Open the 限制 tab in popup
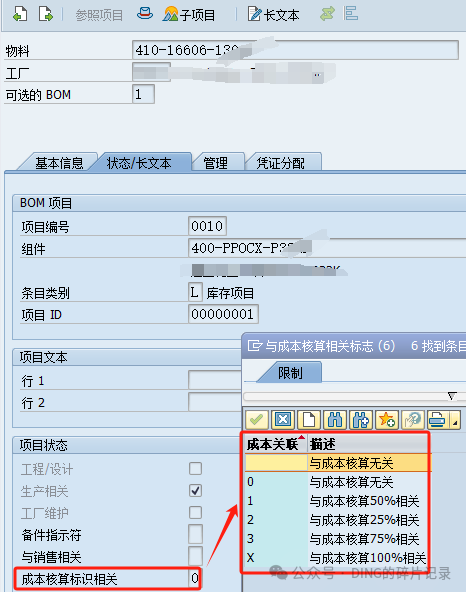This screenshot has height=592, width=466. click(x=290, y=373)
